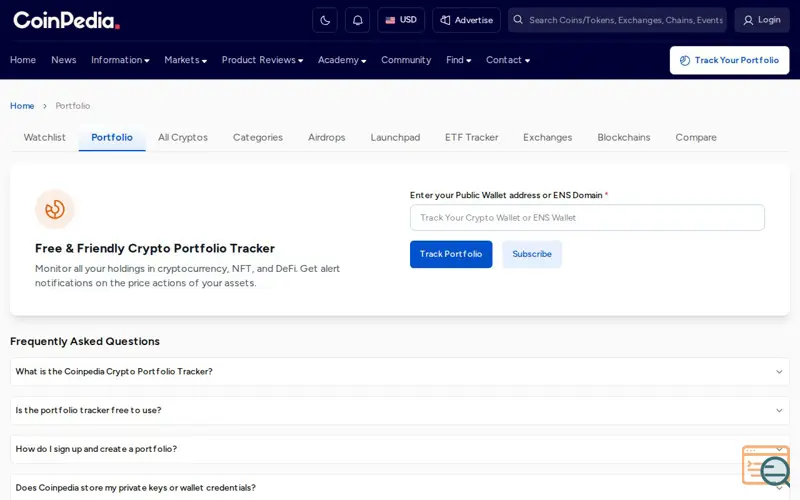The image size is (800, 500).
Task: Switch to the Watchlist tab
Action: [x=44, y=138]
